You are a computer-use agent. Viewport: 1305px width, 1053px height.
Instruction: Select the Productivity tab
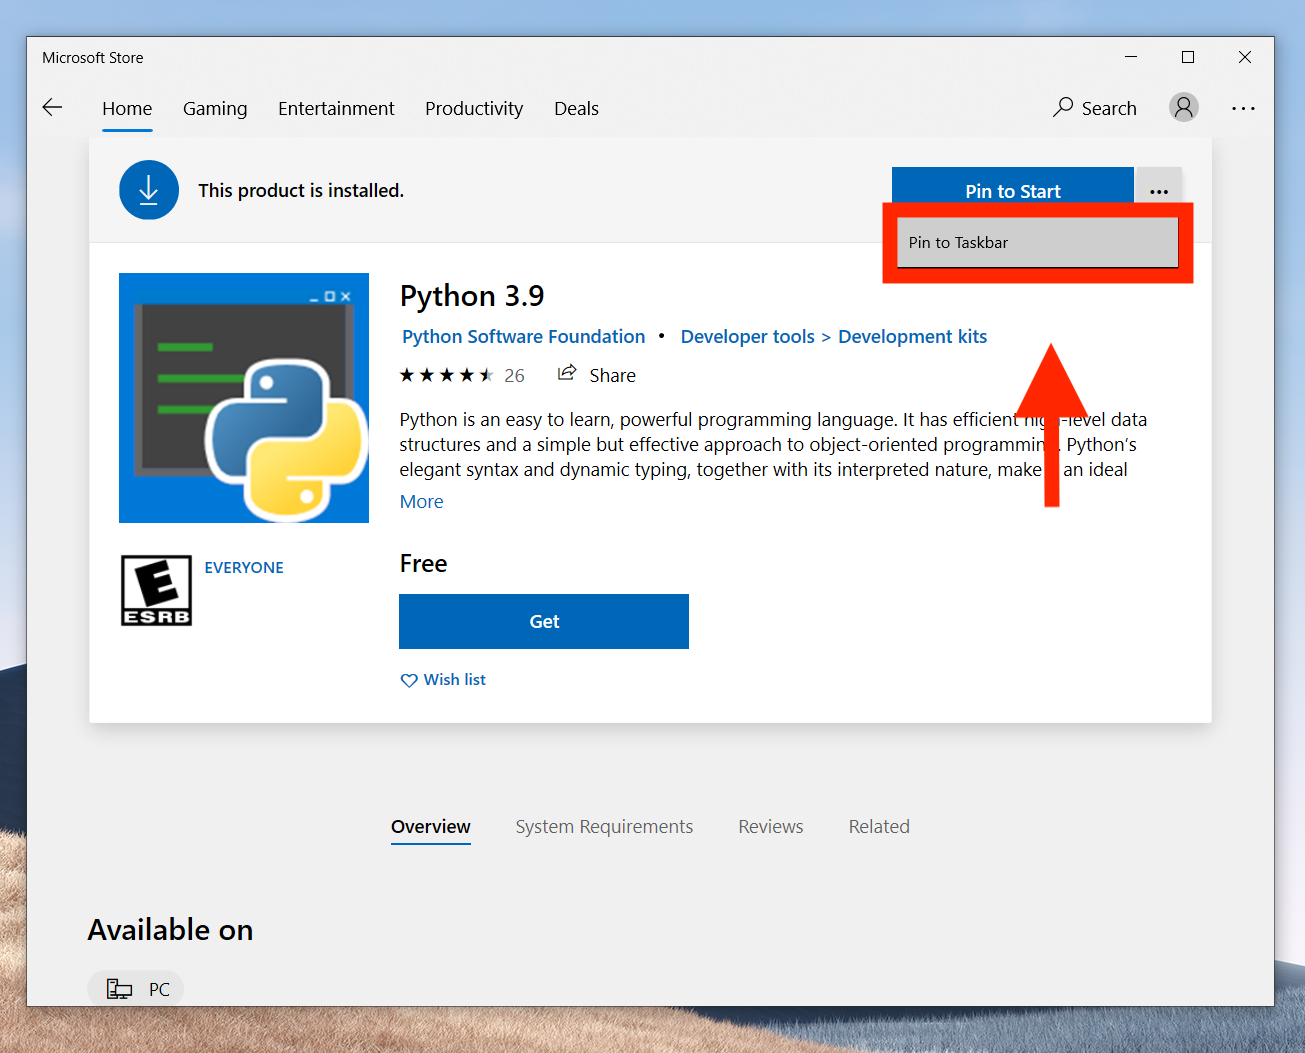click(x=474, y=108)
